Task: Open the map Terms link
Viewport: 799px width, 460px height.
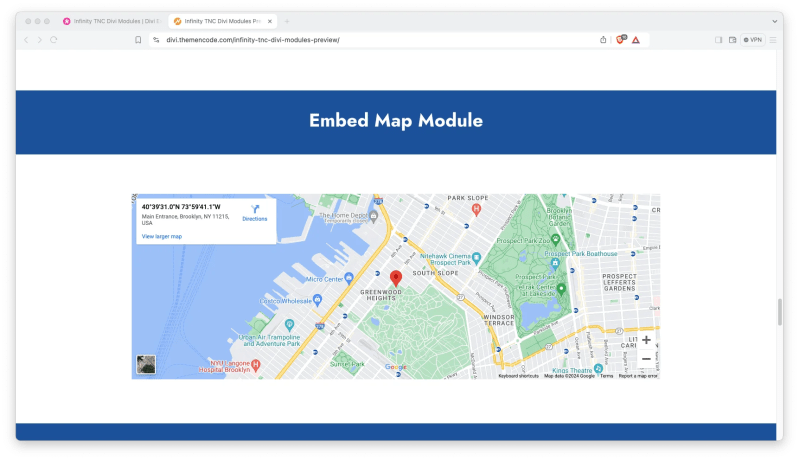Action: 606,376
